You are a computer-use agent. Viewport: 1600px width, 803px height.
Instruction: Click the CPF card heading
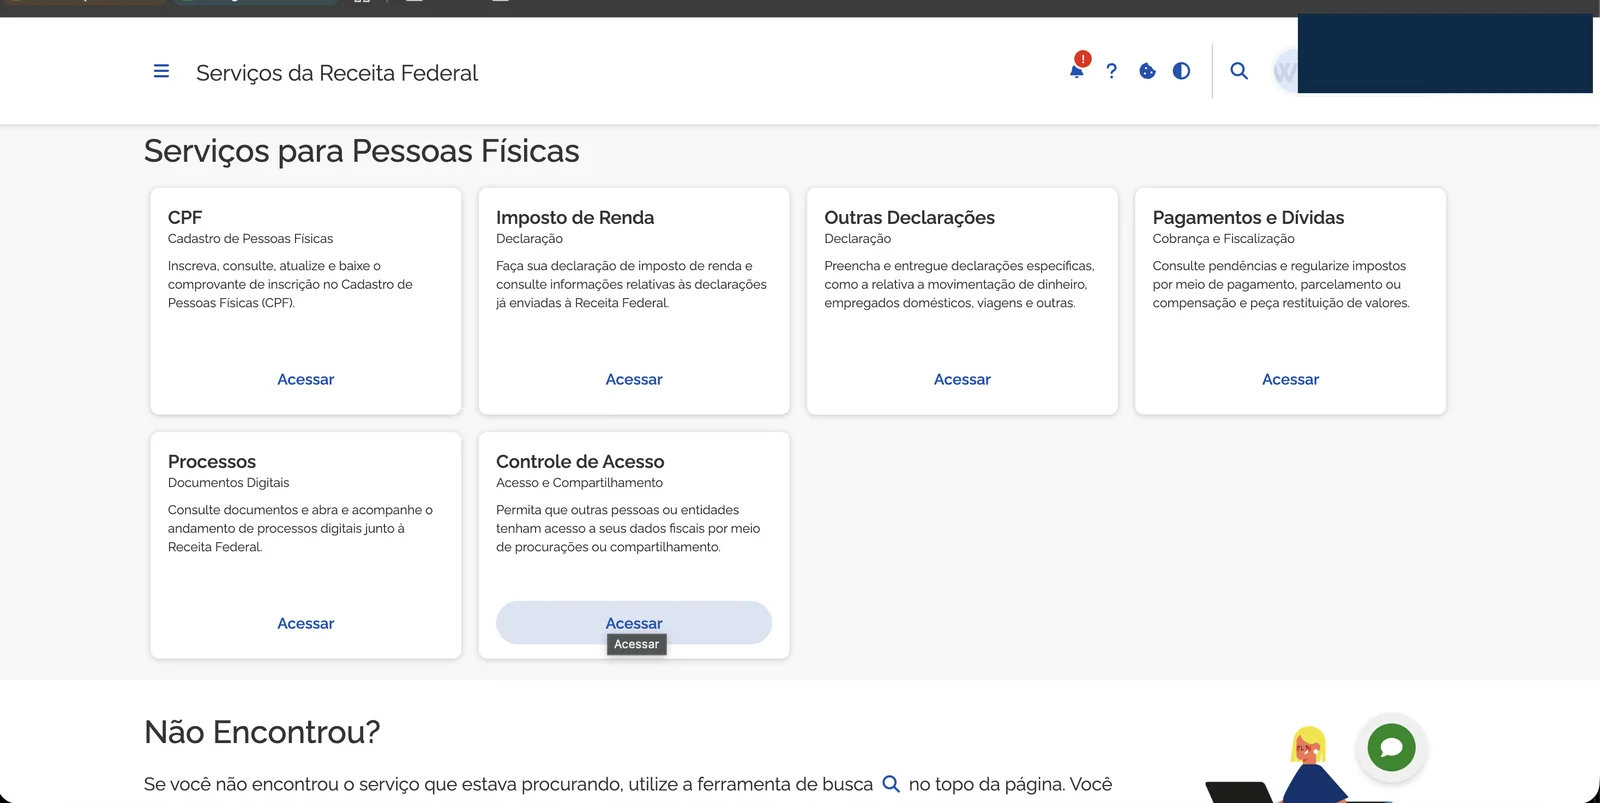[185, 217]
